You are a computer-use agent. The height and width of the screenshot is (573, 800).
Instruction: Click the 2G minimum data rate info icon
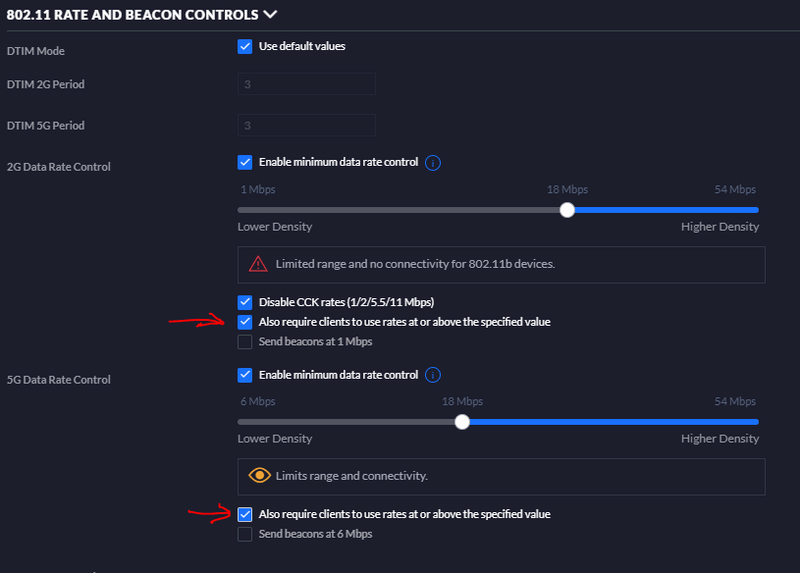coord(433,163)
